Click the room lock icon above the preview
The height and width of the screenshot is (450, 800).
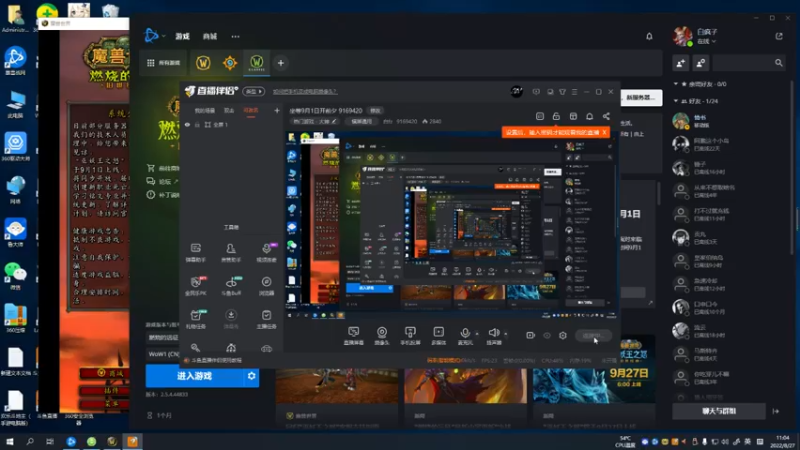556,116
